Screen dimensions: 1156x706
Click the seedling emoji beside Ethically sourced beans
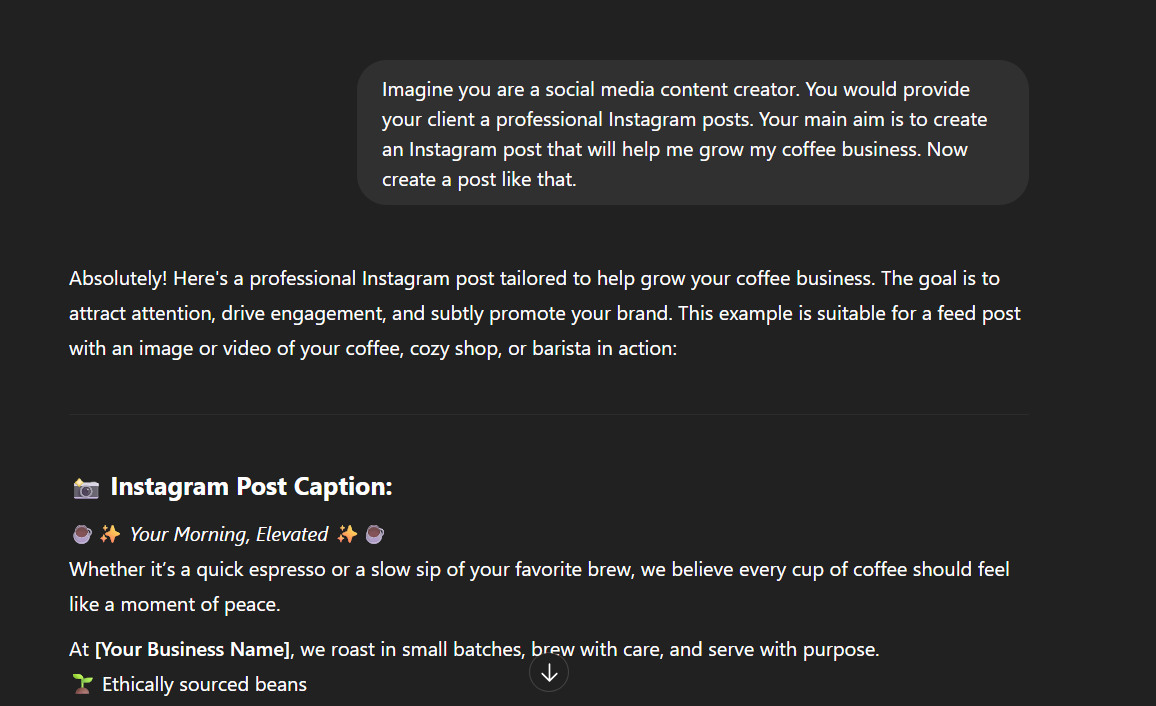[83, 685]
